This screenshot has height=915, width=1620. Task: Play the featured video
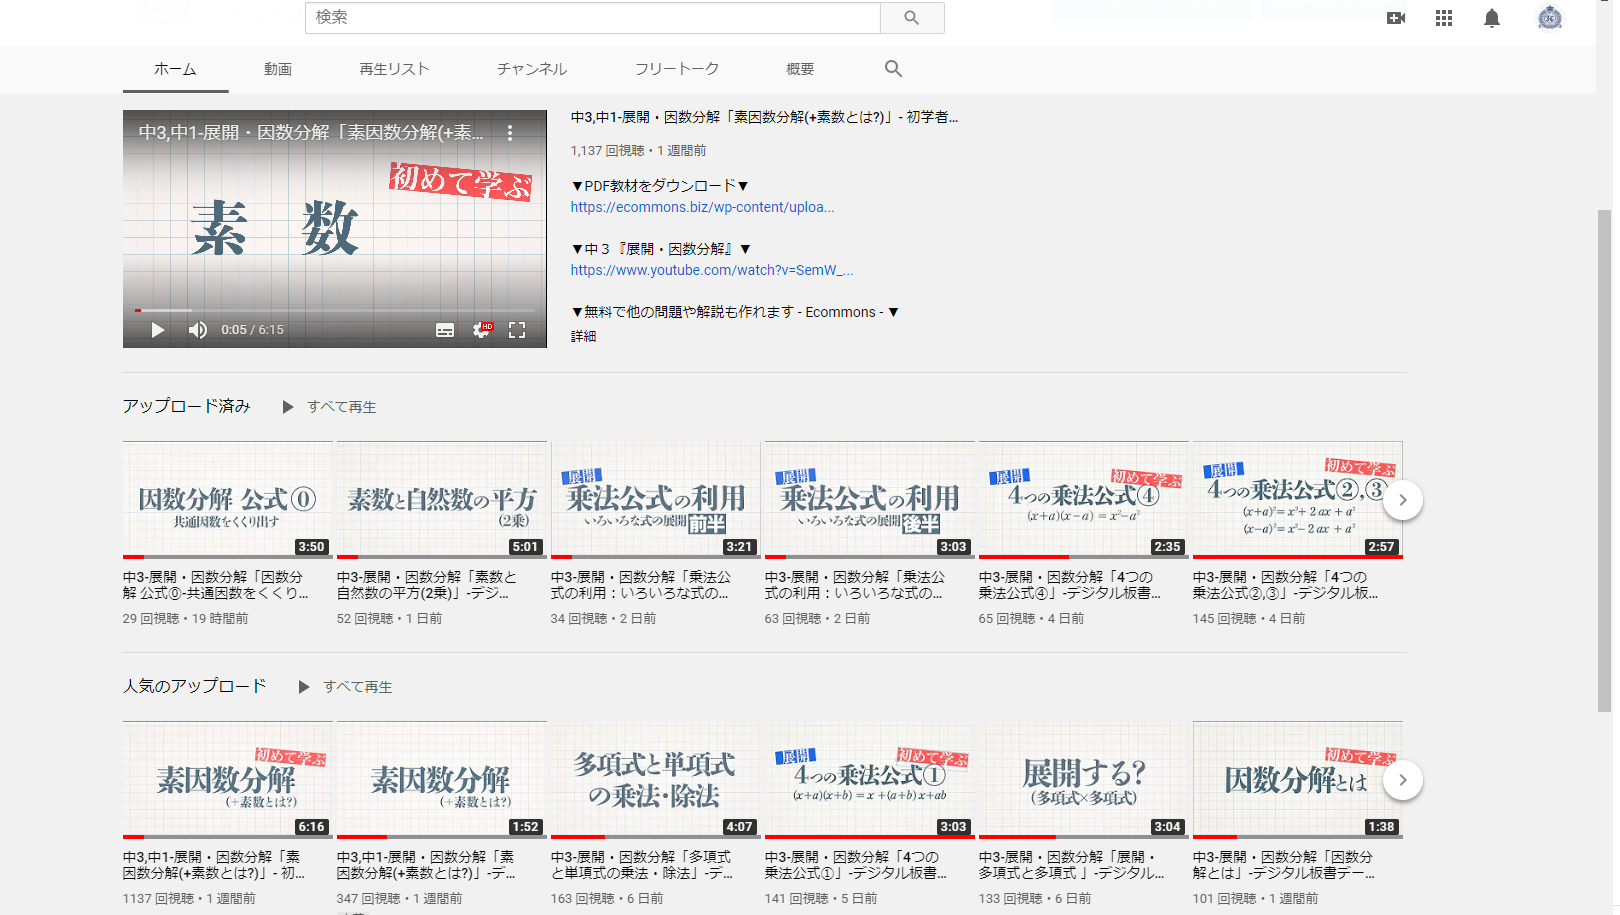click(x=157, y=330)
